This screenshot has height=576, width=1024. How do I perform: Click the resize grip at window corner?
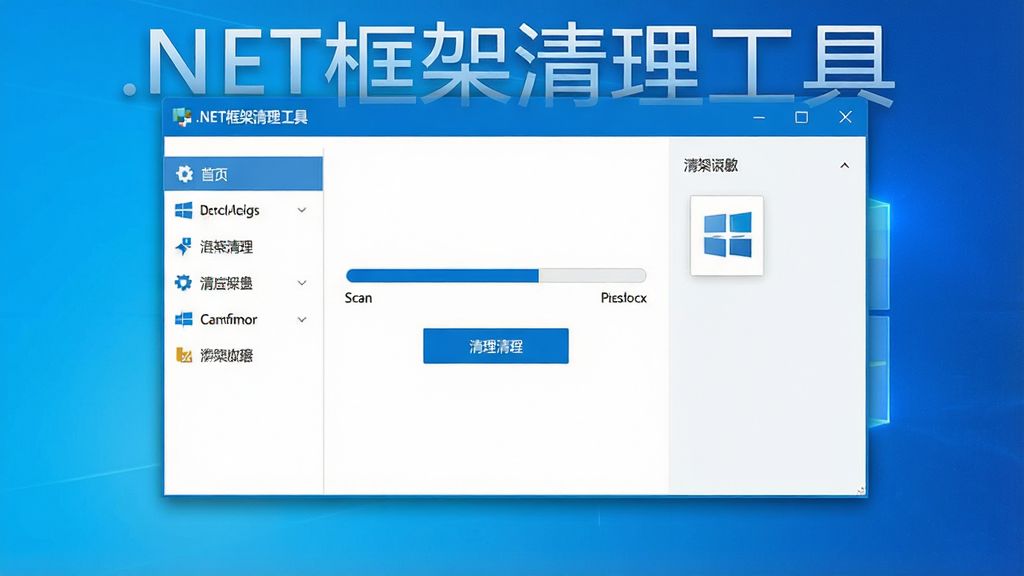[860, 490]
